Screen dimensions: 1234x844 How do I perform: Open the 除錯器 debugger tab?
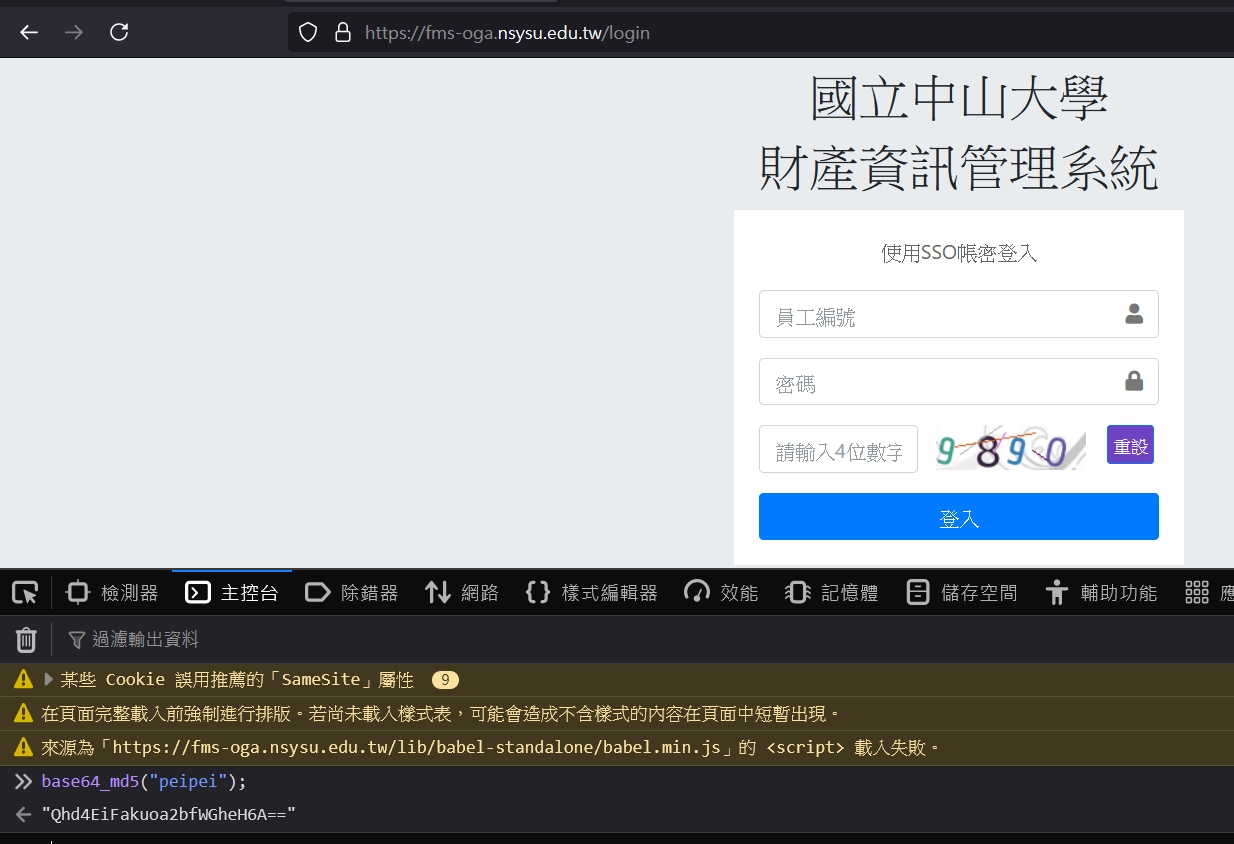tap(352, 593)
